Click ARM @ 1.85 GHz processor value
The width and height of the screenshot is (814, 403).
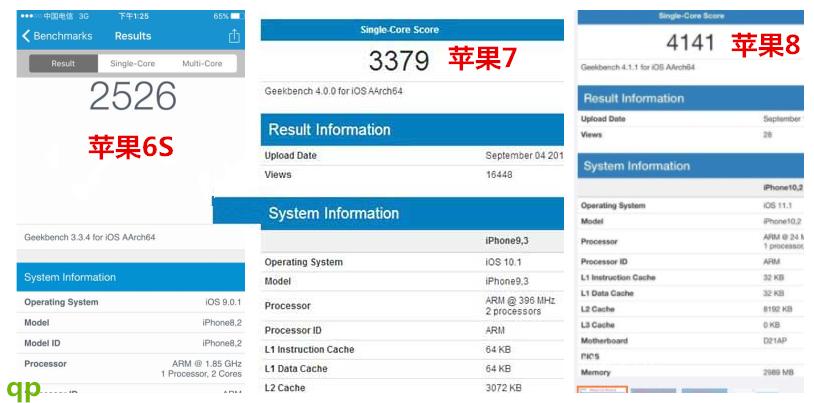point(207,364)
